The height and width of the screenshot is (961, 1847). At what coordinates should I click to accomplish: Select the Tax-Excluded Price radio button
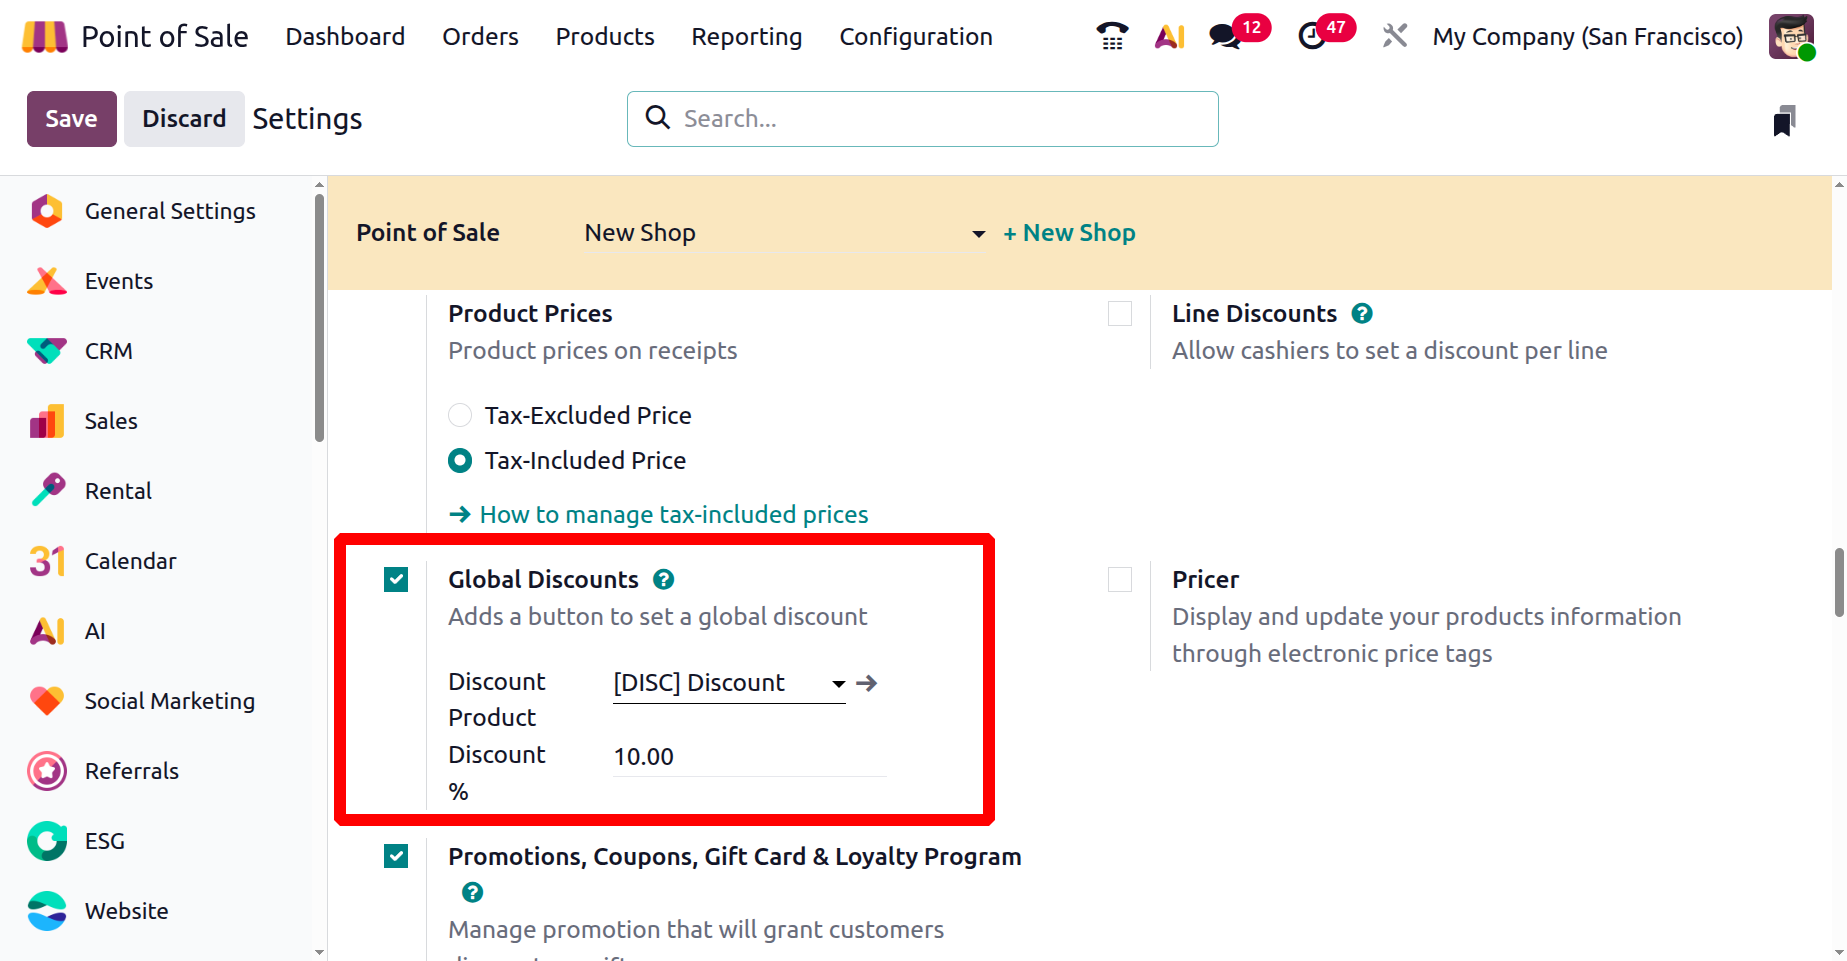(x=460, y=415)
